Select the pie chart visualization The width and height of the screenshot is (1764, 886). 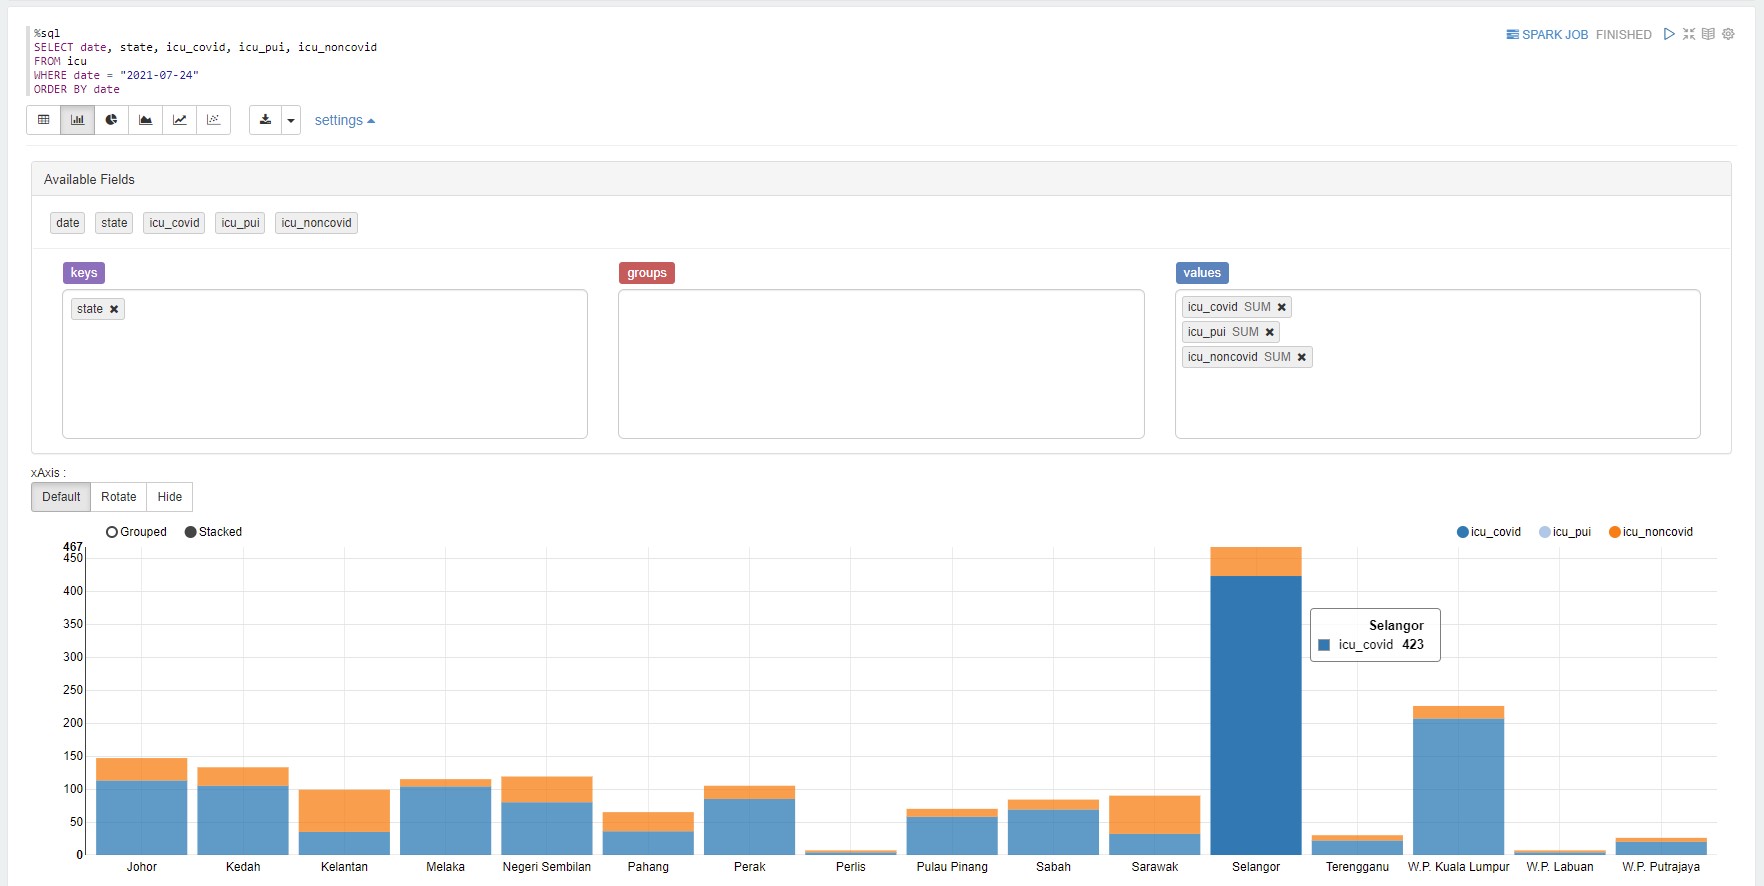pyautogui.click(x=111, y=120)
